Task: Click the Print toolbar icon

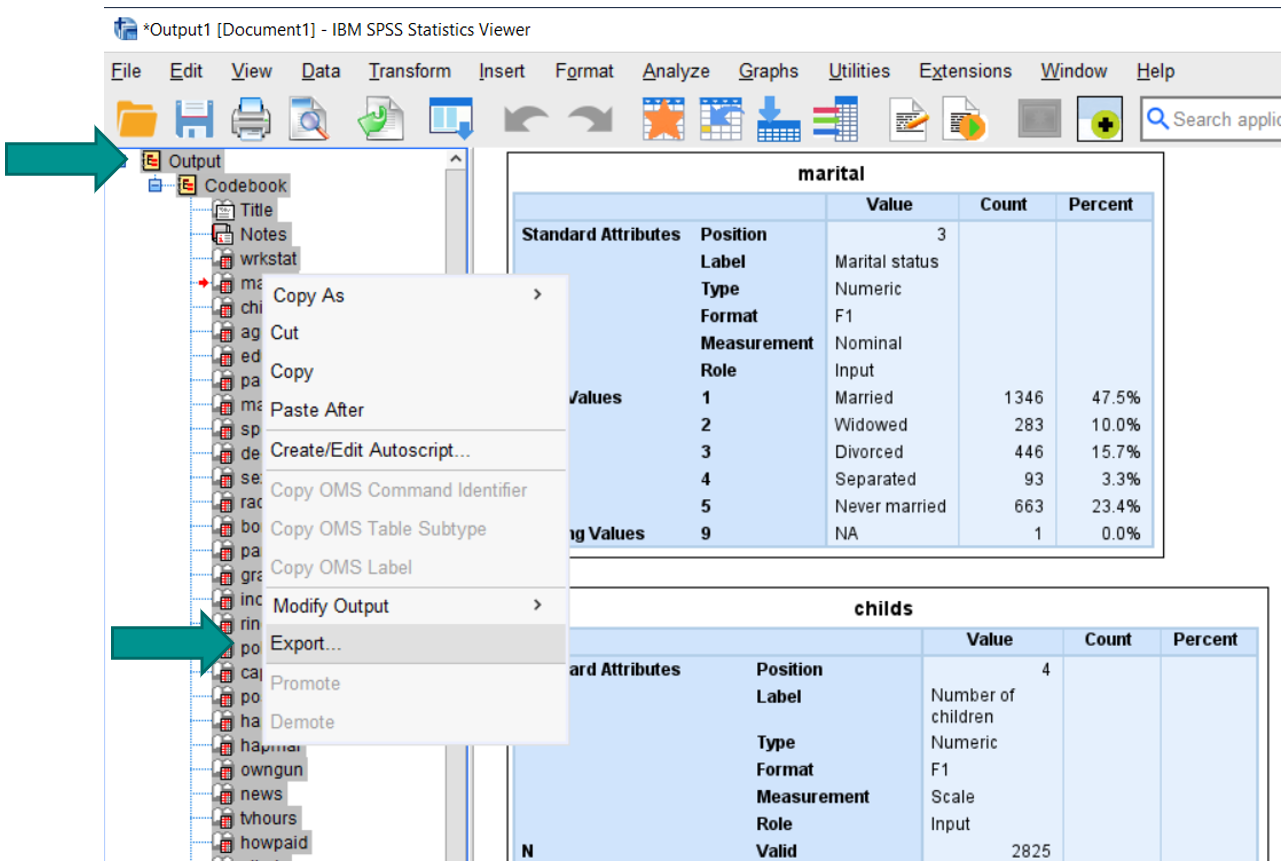Action: (251, 118)
